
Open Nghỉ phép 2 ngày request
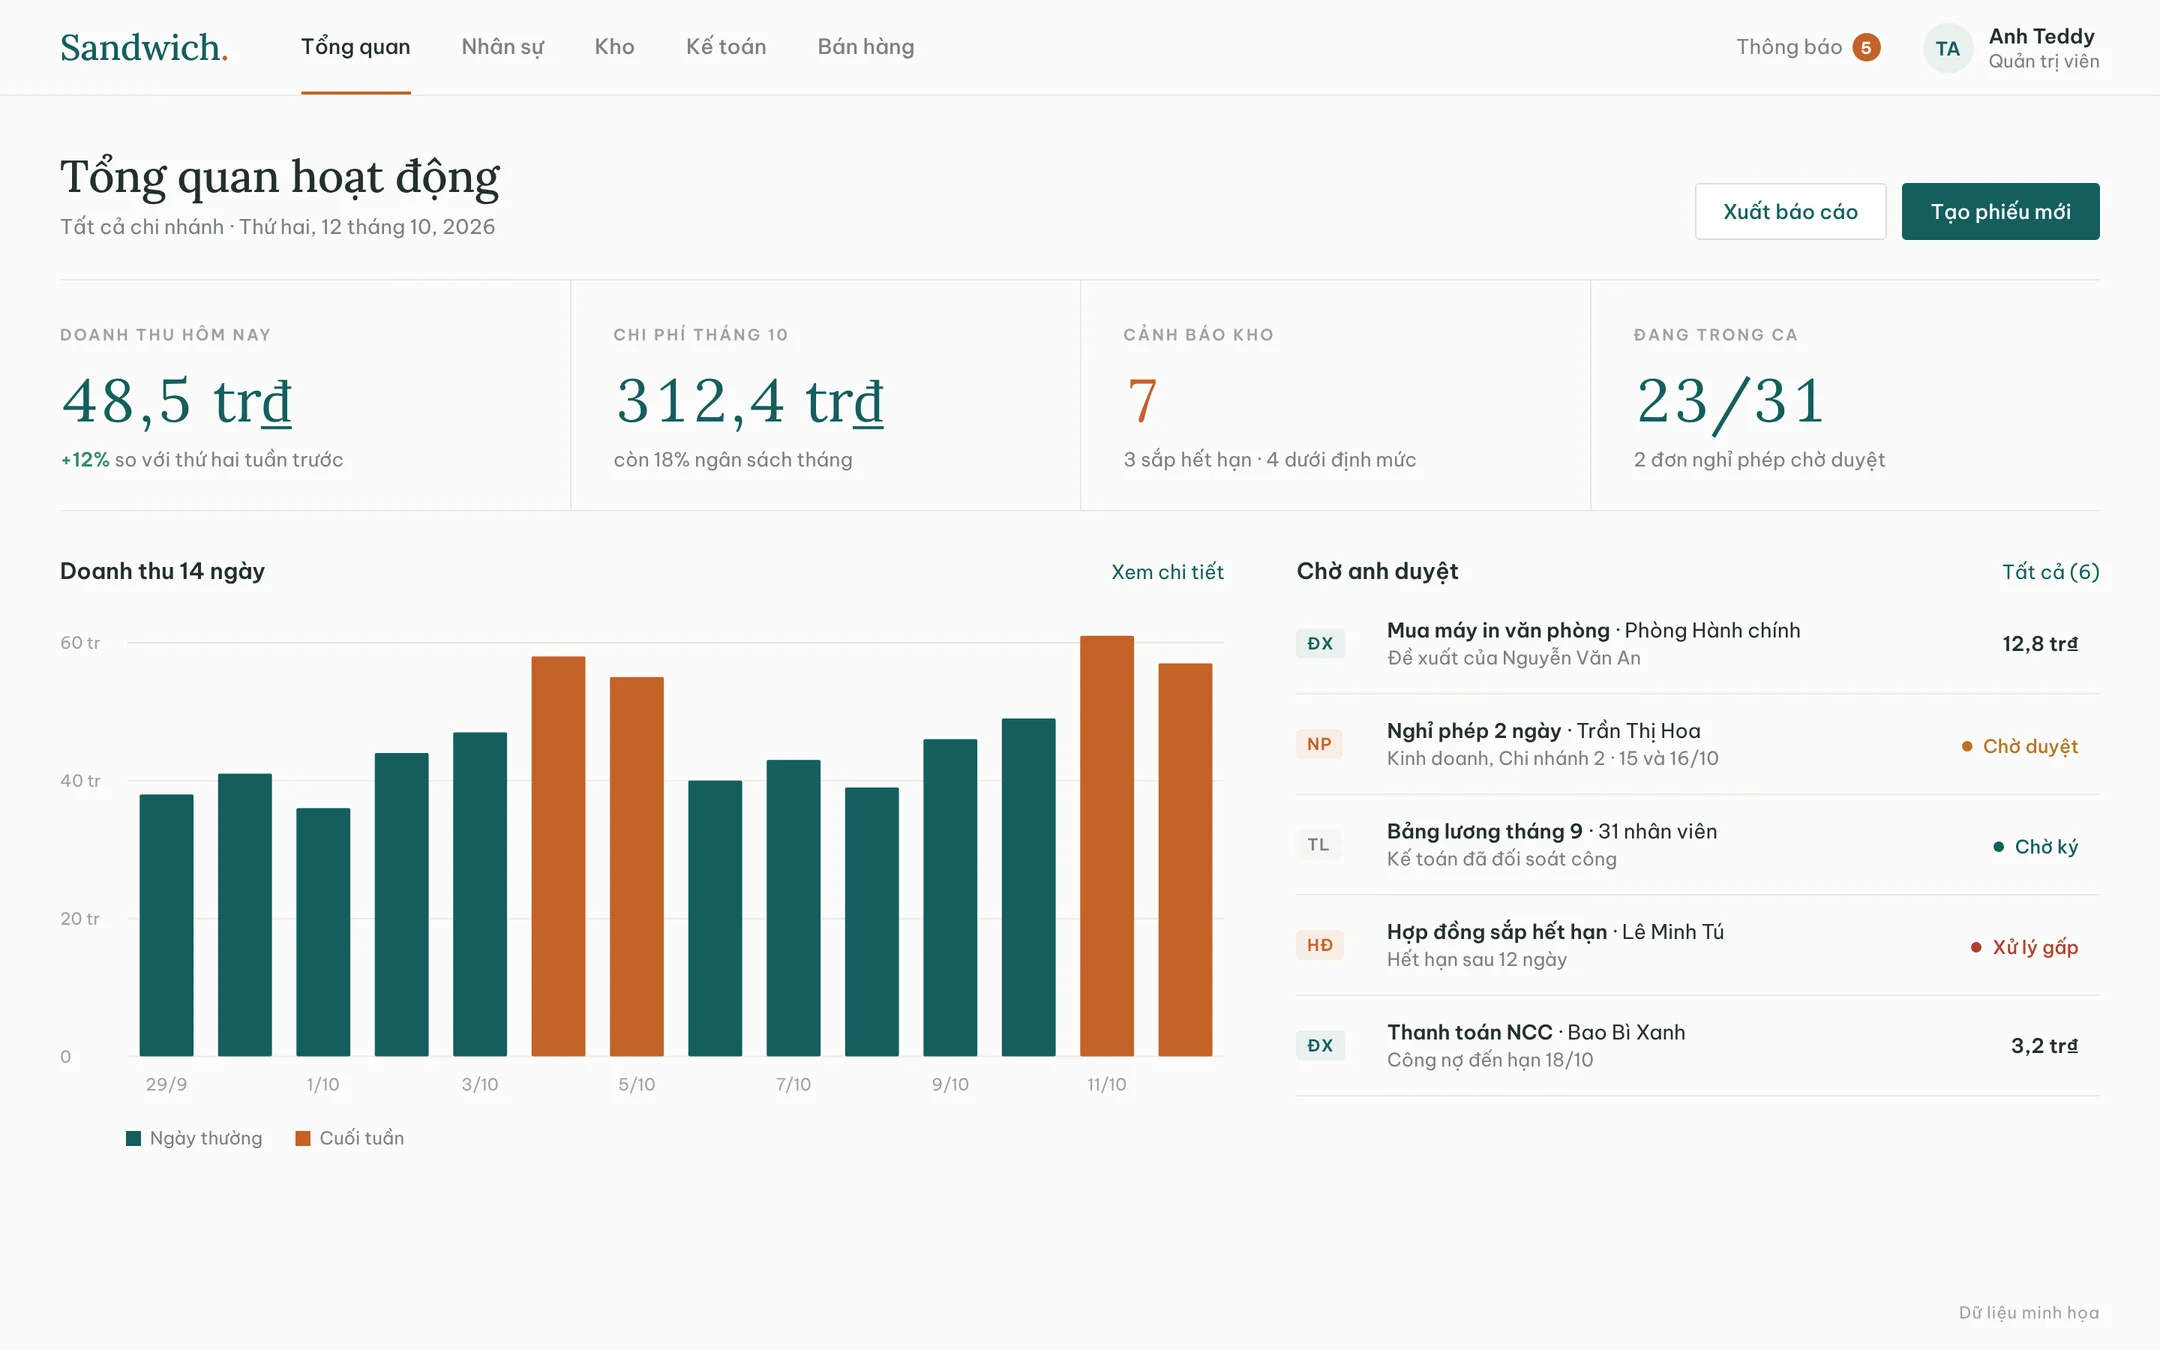pos(1698,744)
